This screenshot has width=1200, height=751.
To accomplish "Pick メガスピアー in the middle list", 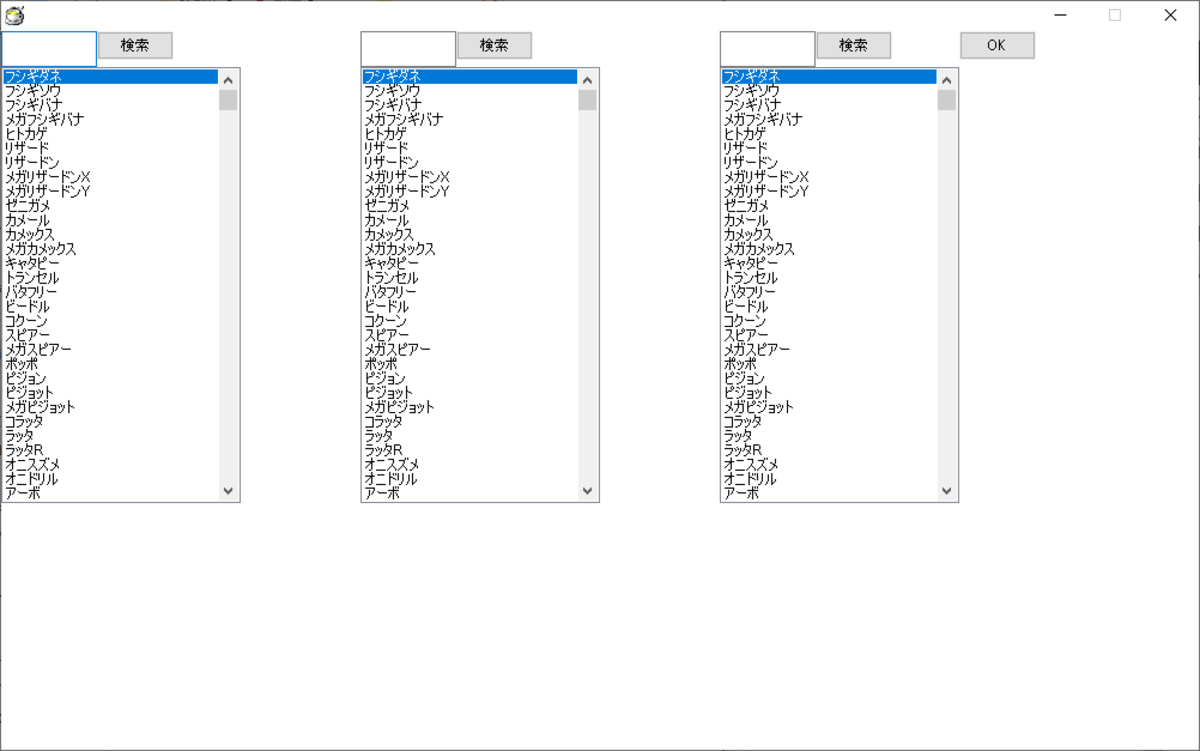I will 469,350.
